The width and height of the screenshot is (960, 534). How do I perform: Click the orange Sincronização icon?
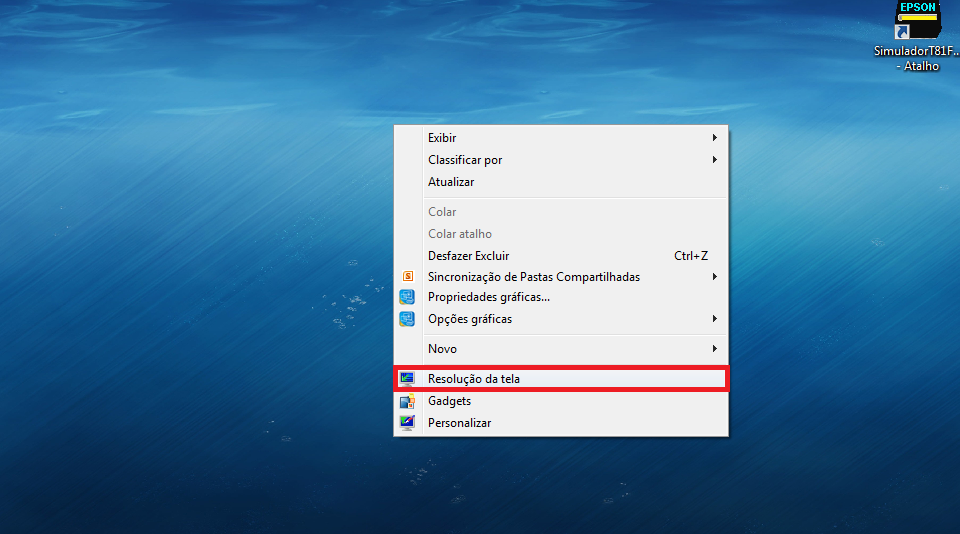click(x=408, y=277)
